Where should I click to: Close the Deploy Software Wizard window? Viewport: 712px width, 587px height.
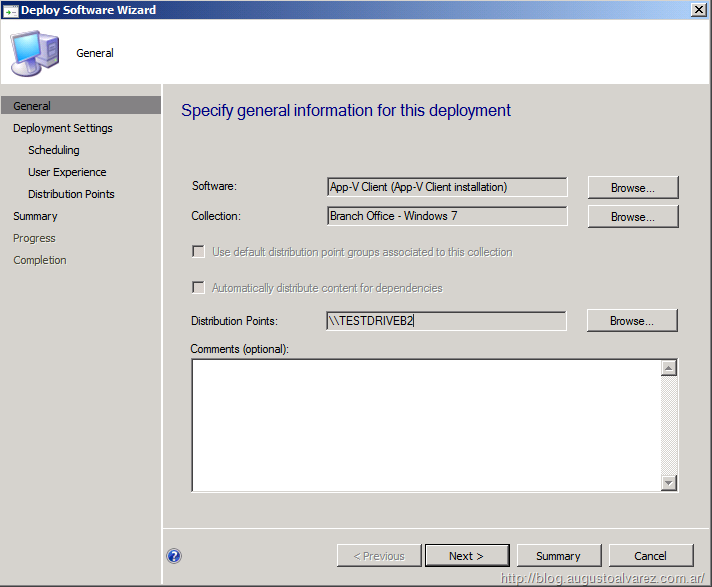[x=698, y=10]
